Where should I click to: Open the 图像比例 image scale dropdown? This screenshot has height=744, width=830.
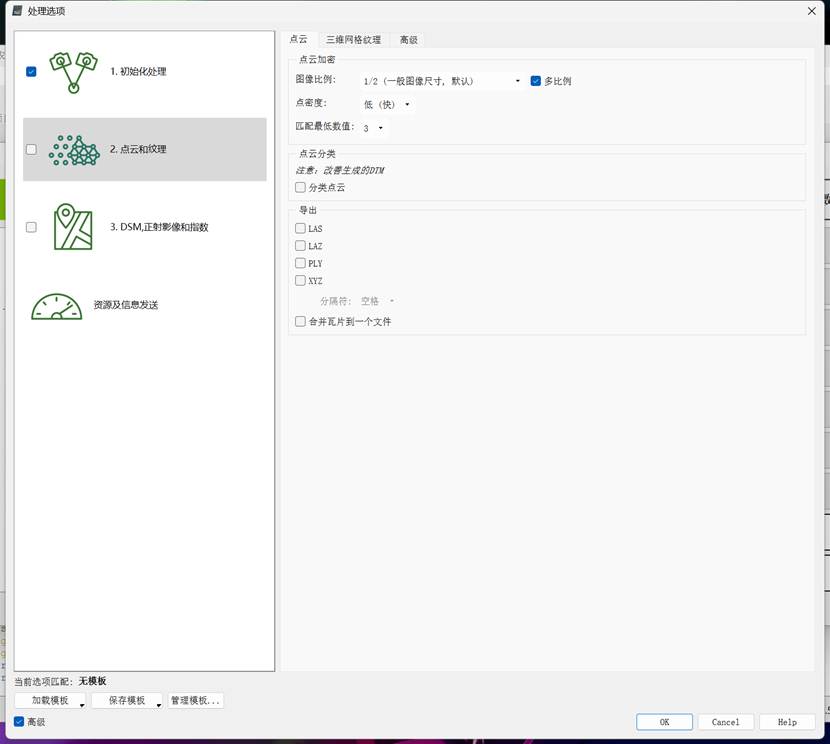point(442,81)
